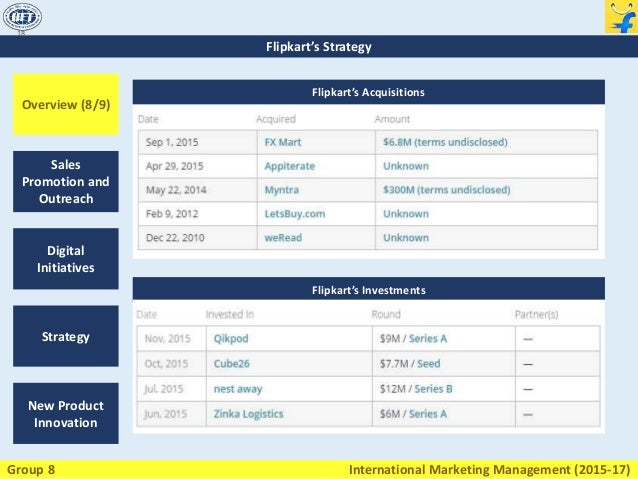This screenshot has width=638, height=479.
Task: Click the Flipkart's Acquisitions header
Action: pos(369,92)
